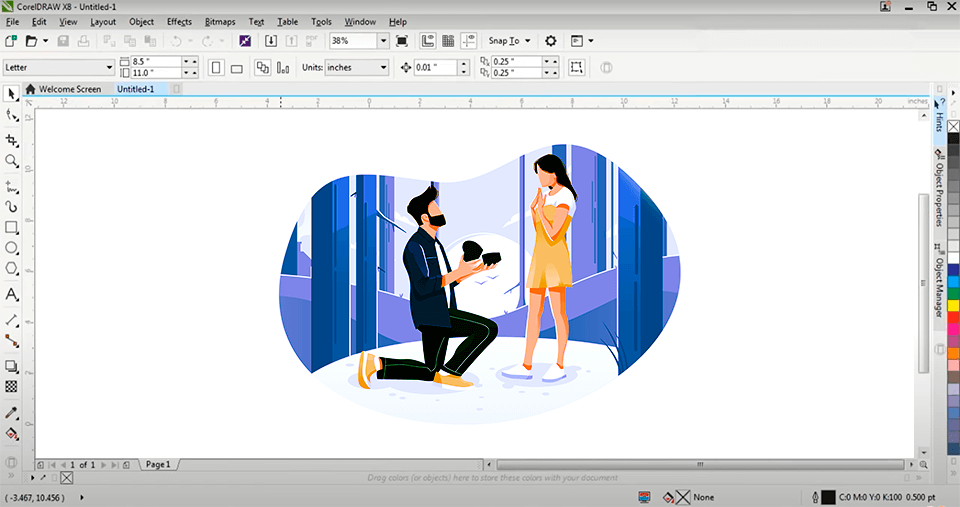Pick the Ellipse tool
This screenshot has width=960, height=507.
tap(12, 248)
